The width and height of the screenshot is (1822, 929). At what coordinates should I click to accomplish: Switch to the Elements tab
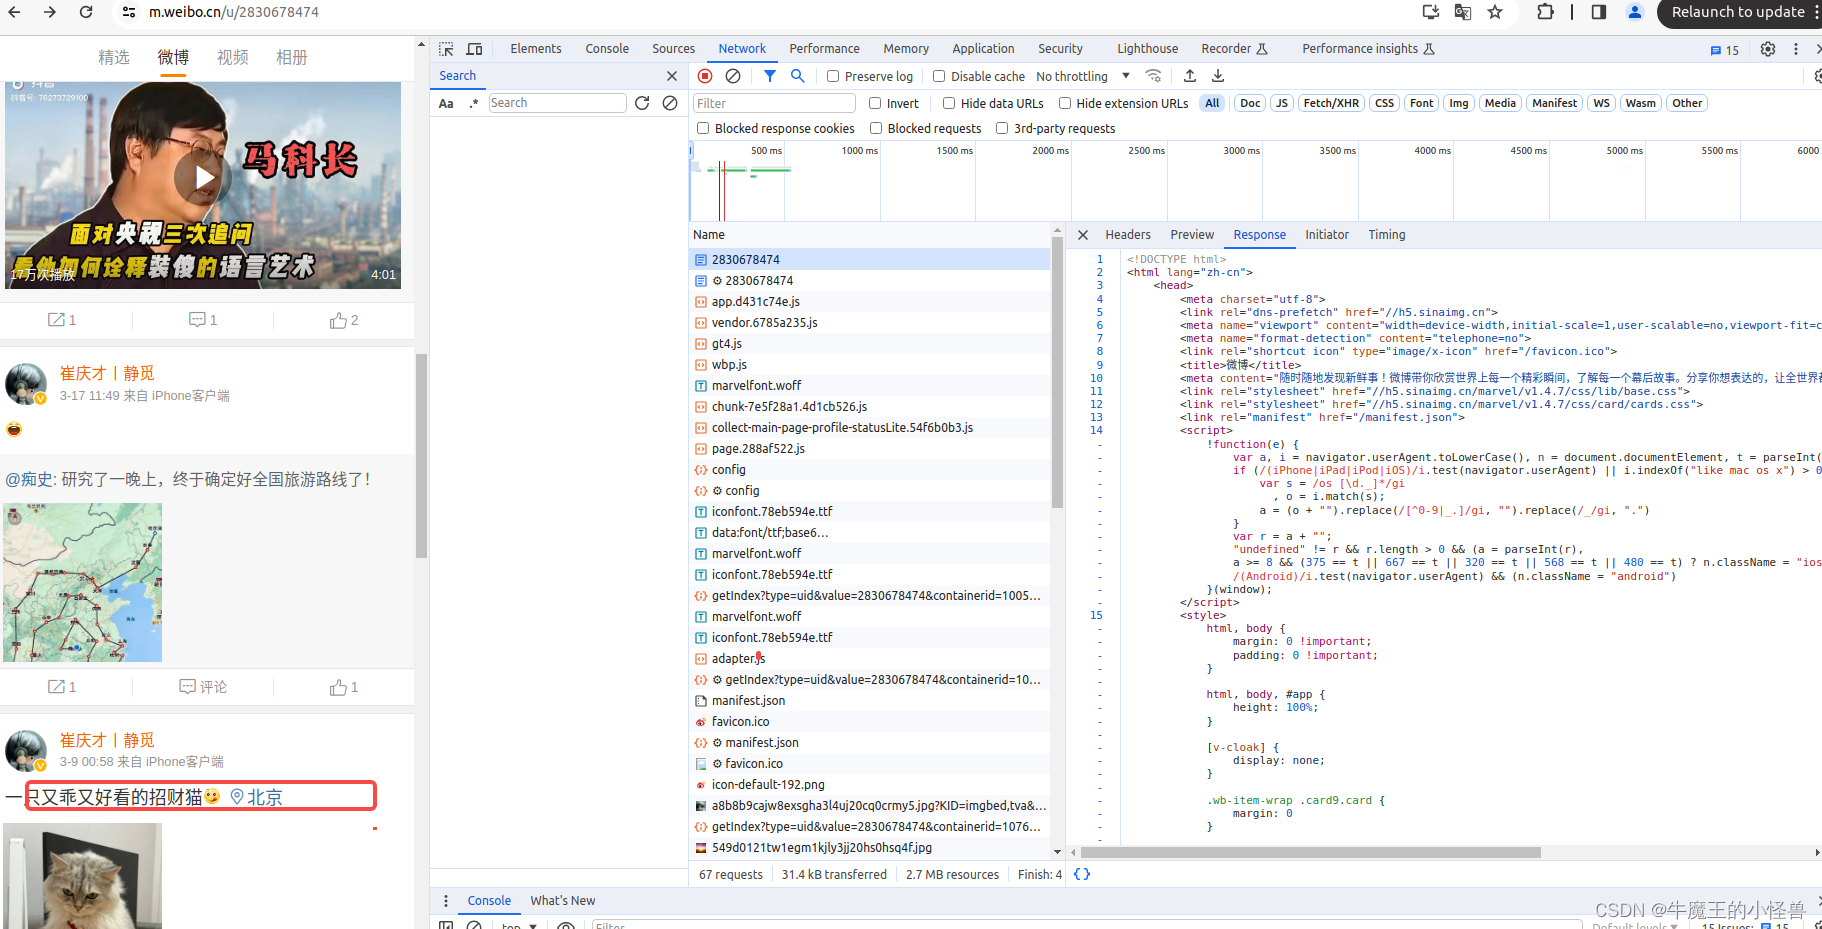pyautogui.click(x=536, y=49)
